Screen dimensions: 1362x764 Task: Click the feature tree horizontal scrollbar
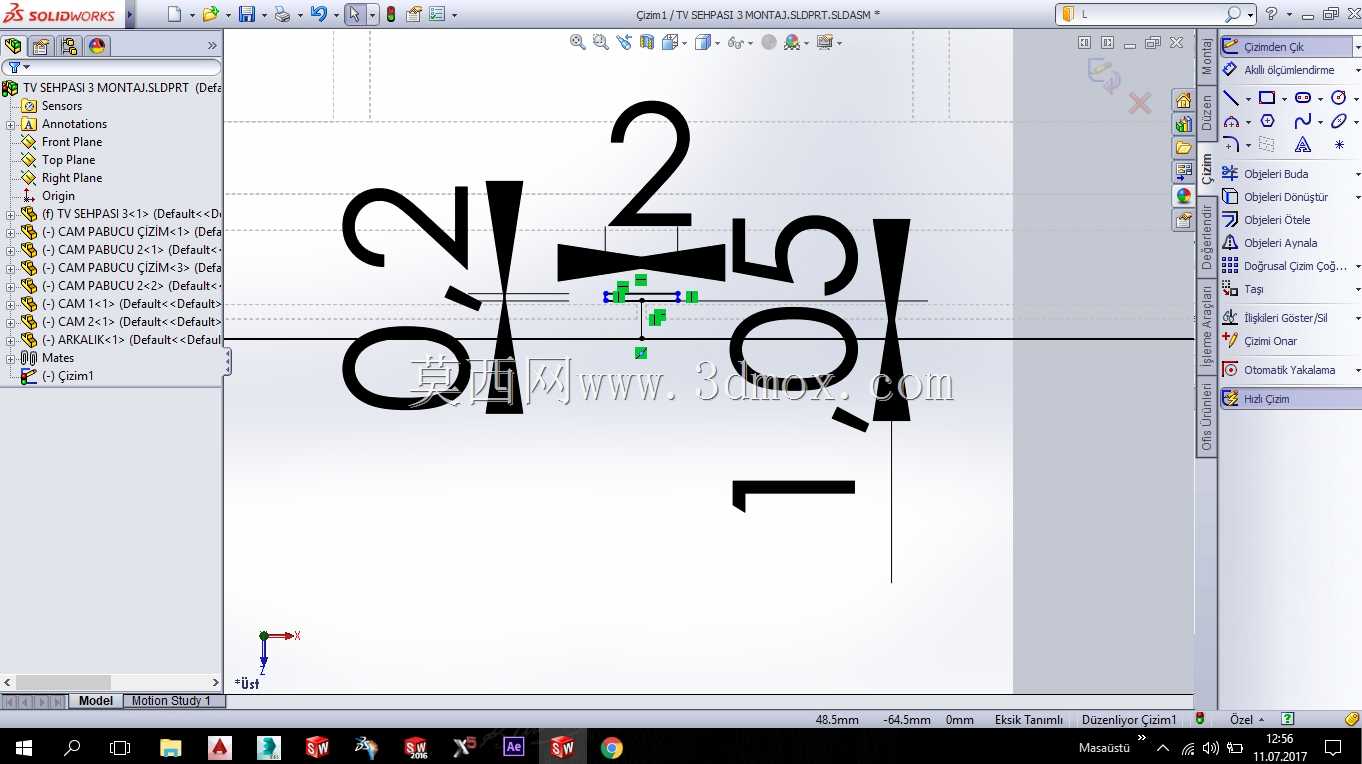coord(111,682)
